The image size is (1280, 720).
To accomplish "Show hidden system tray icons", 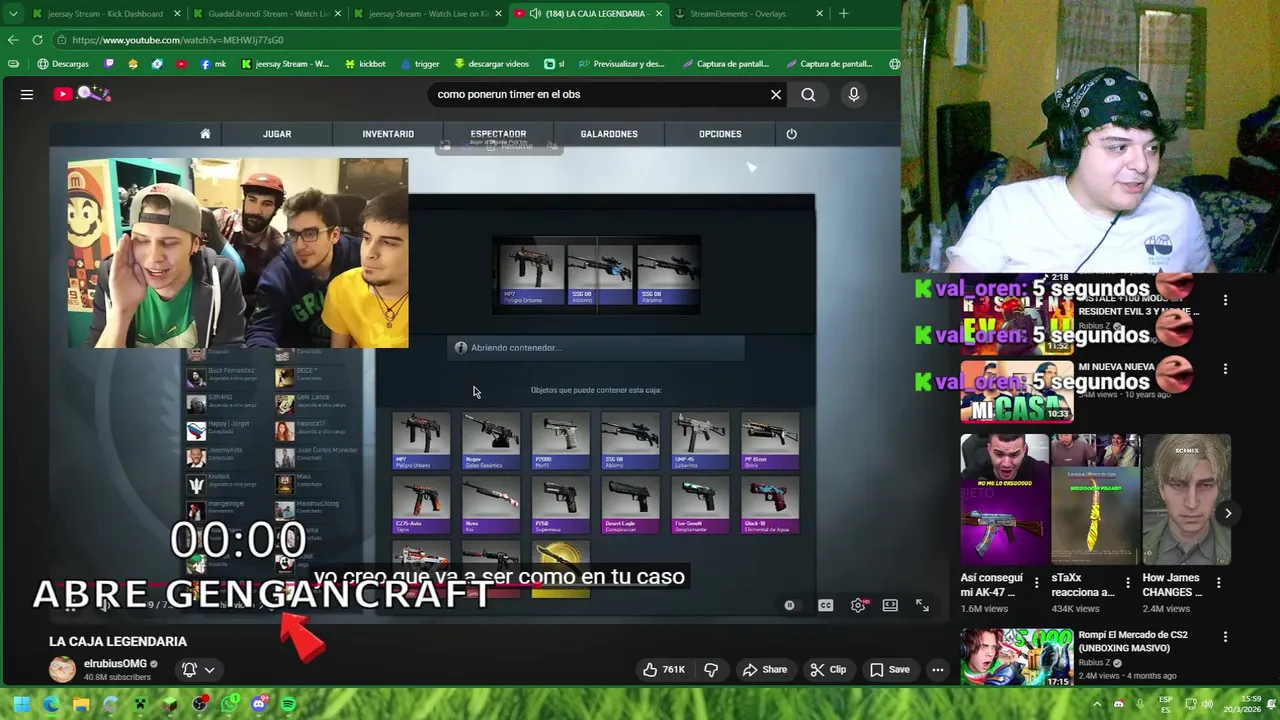I will click(1097, 704).
